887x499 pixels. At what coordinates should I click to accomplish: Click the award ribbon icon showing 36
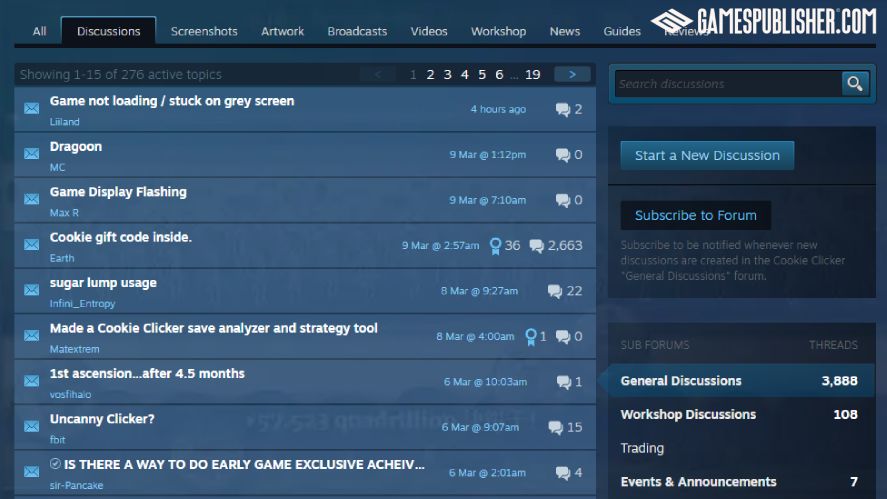point(495,246)
